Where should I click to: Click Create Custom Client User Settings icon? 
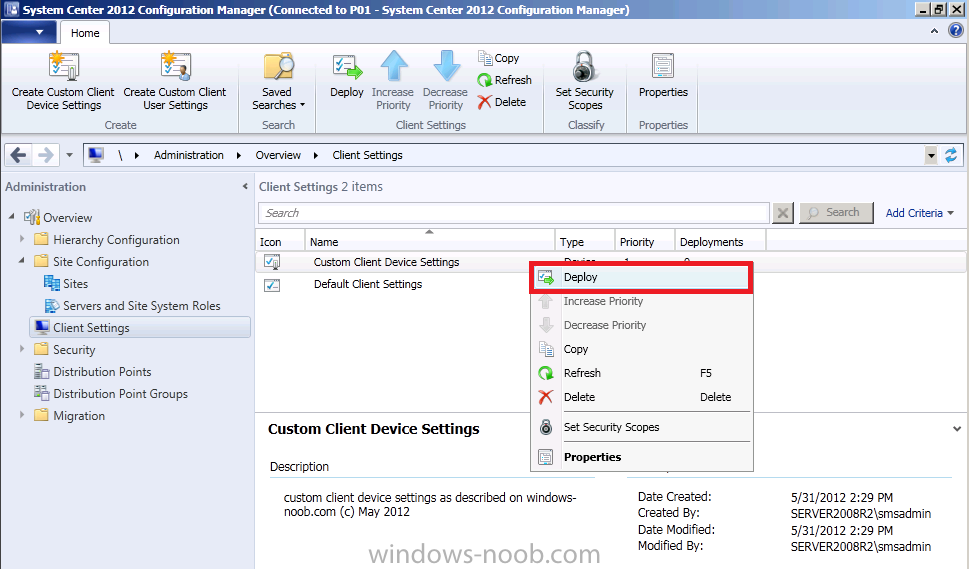tap(176, 67)
